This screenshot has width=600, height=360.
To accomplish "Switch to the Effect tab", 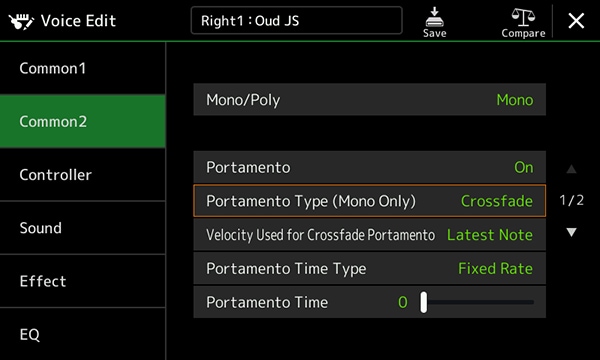I will pyautogui.click(x=83, y=281).
